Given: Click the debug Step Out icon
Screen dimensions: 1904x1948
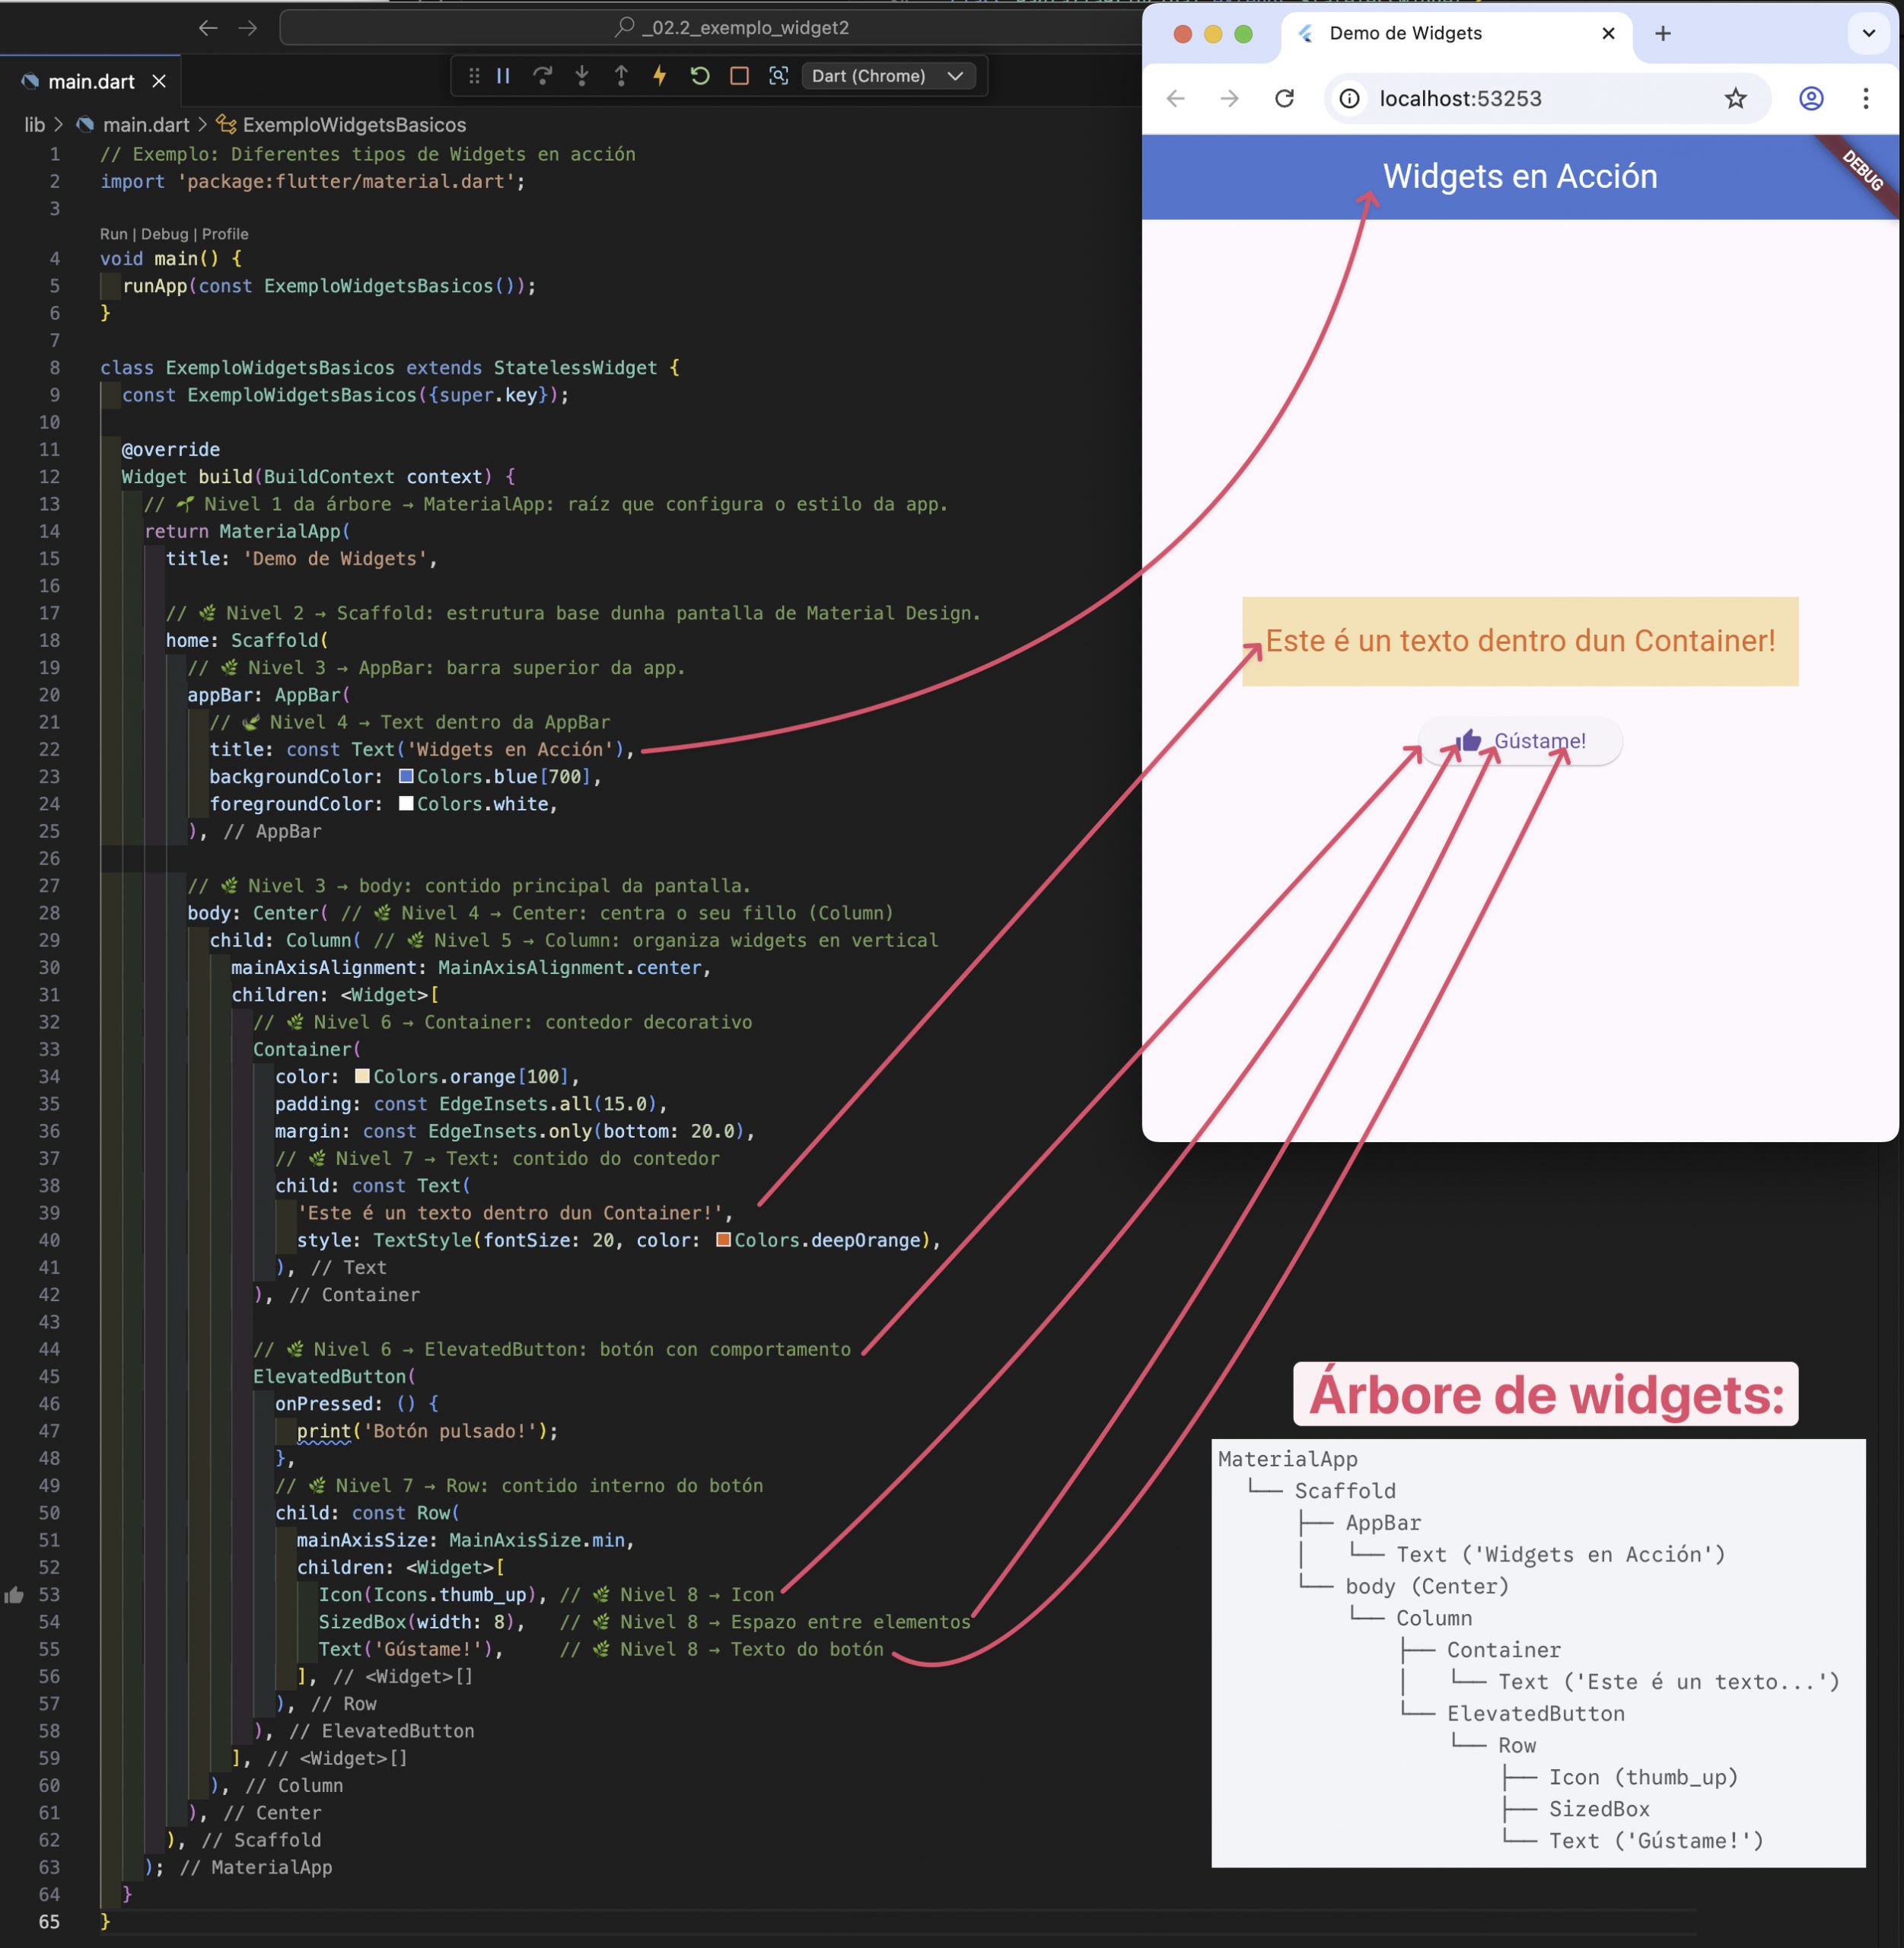Looking at the screenshot, I should click(621, 76).
